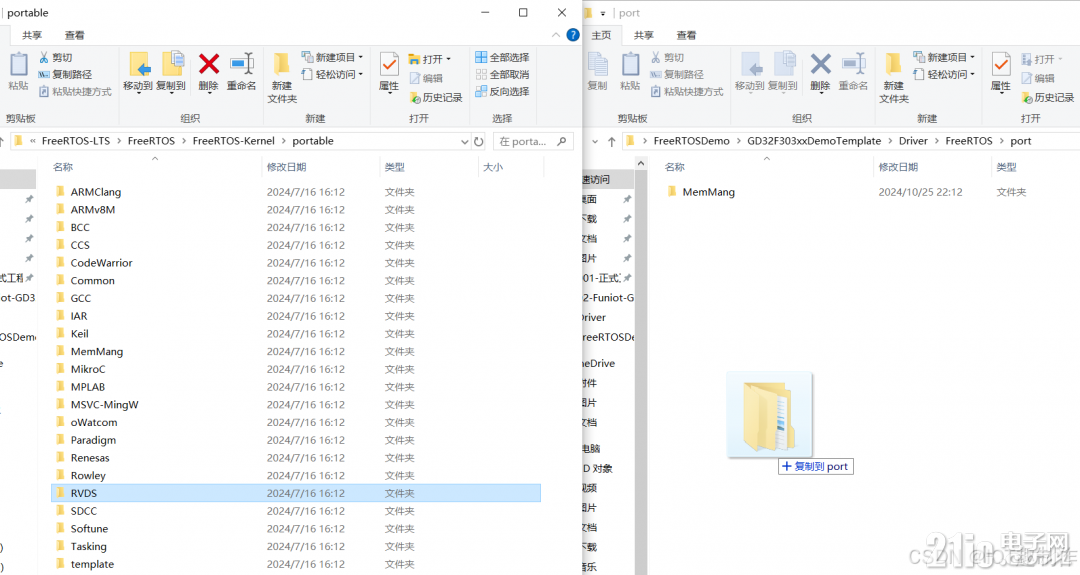Click New folder in portable window ribbon
This screenshot has width=1080, height=575.
pyautogui.click(x=282, y=78)
